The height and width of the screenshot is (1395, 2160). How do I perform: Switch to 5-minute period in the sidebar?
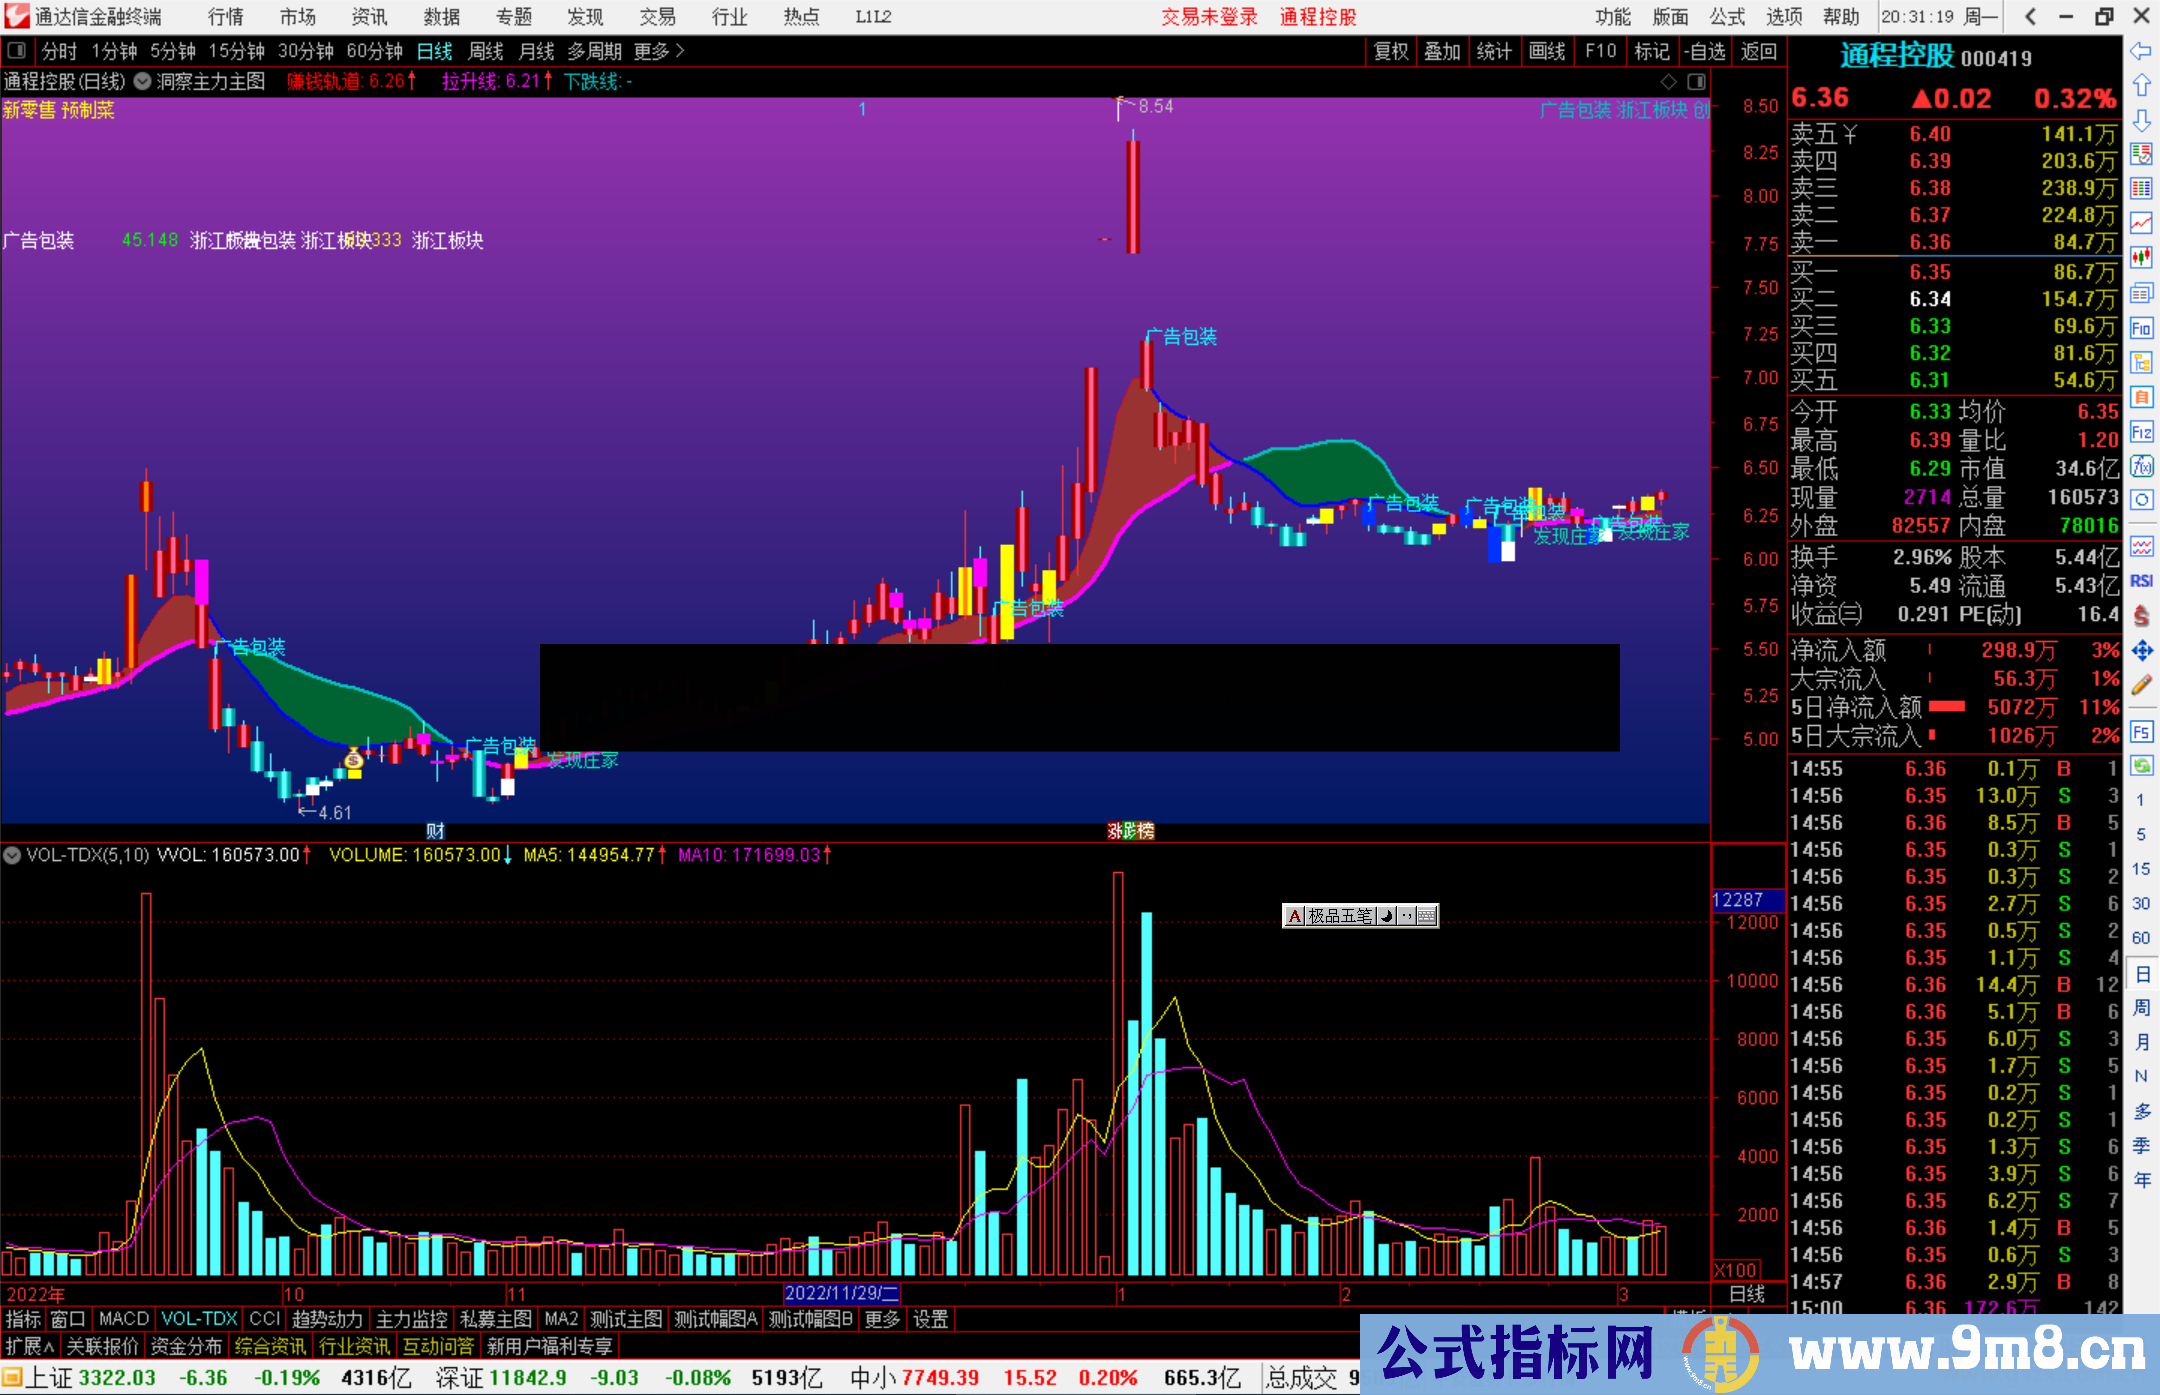pos(2140,834)
